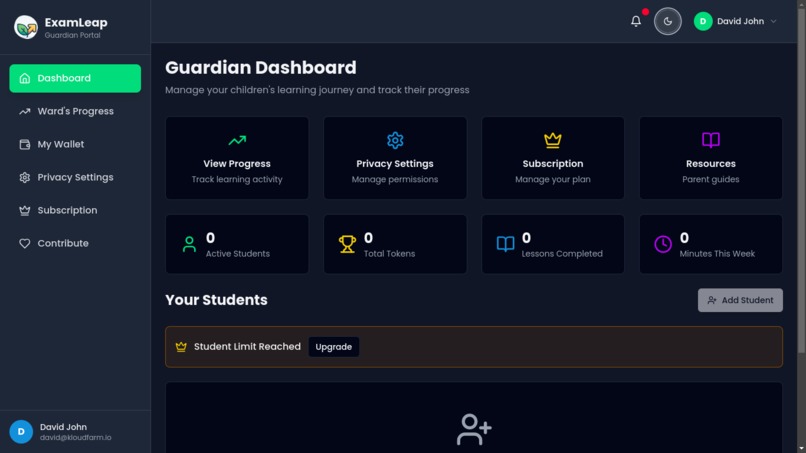This screenshot has height=453, width=806.
Task: Click the blue gear icon in Privacy card
Action: click(395, 140)
